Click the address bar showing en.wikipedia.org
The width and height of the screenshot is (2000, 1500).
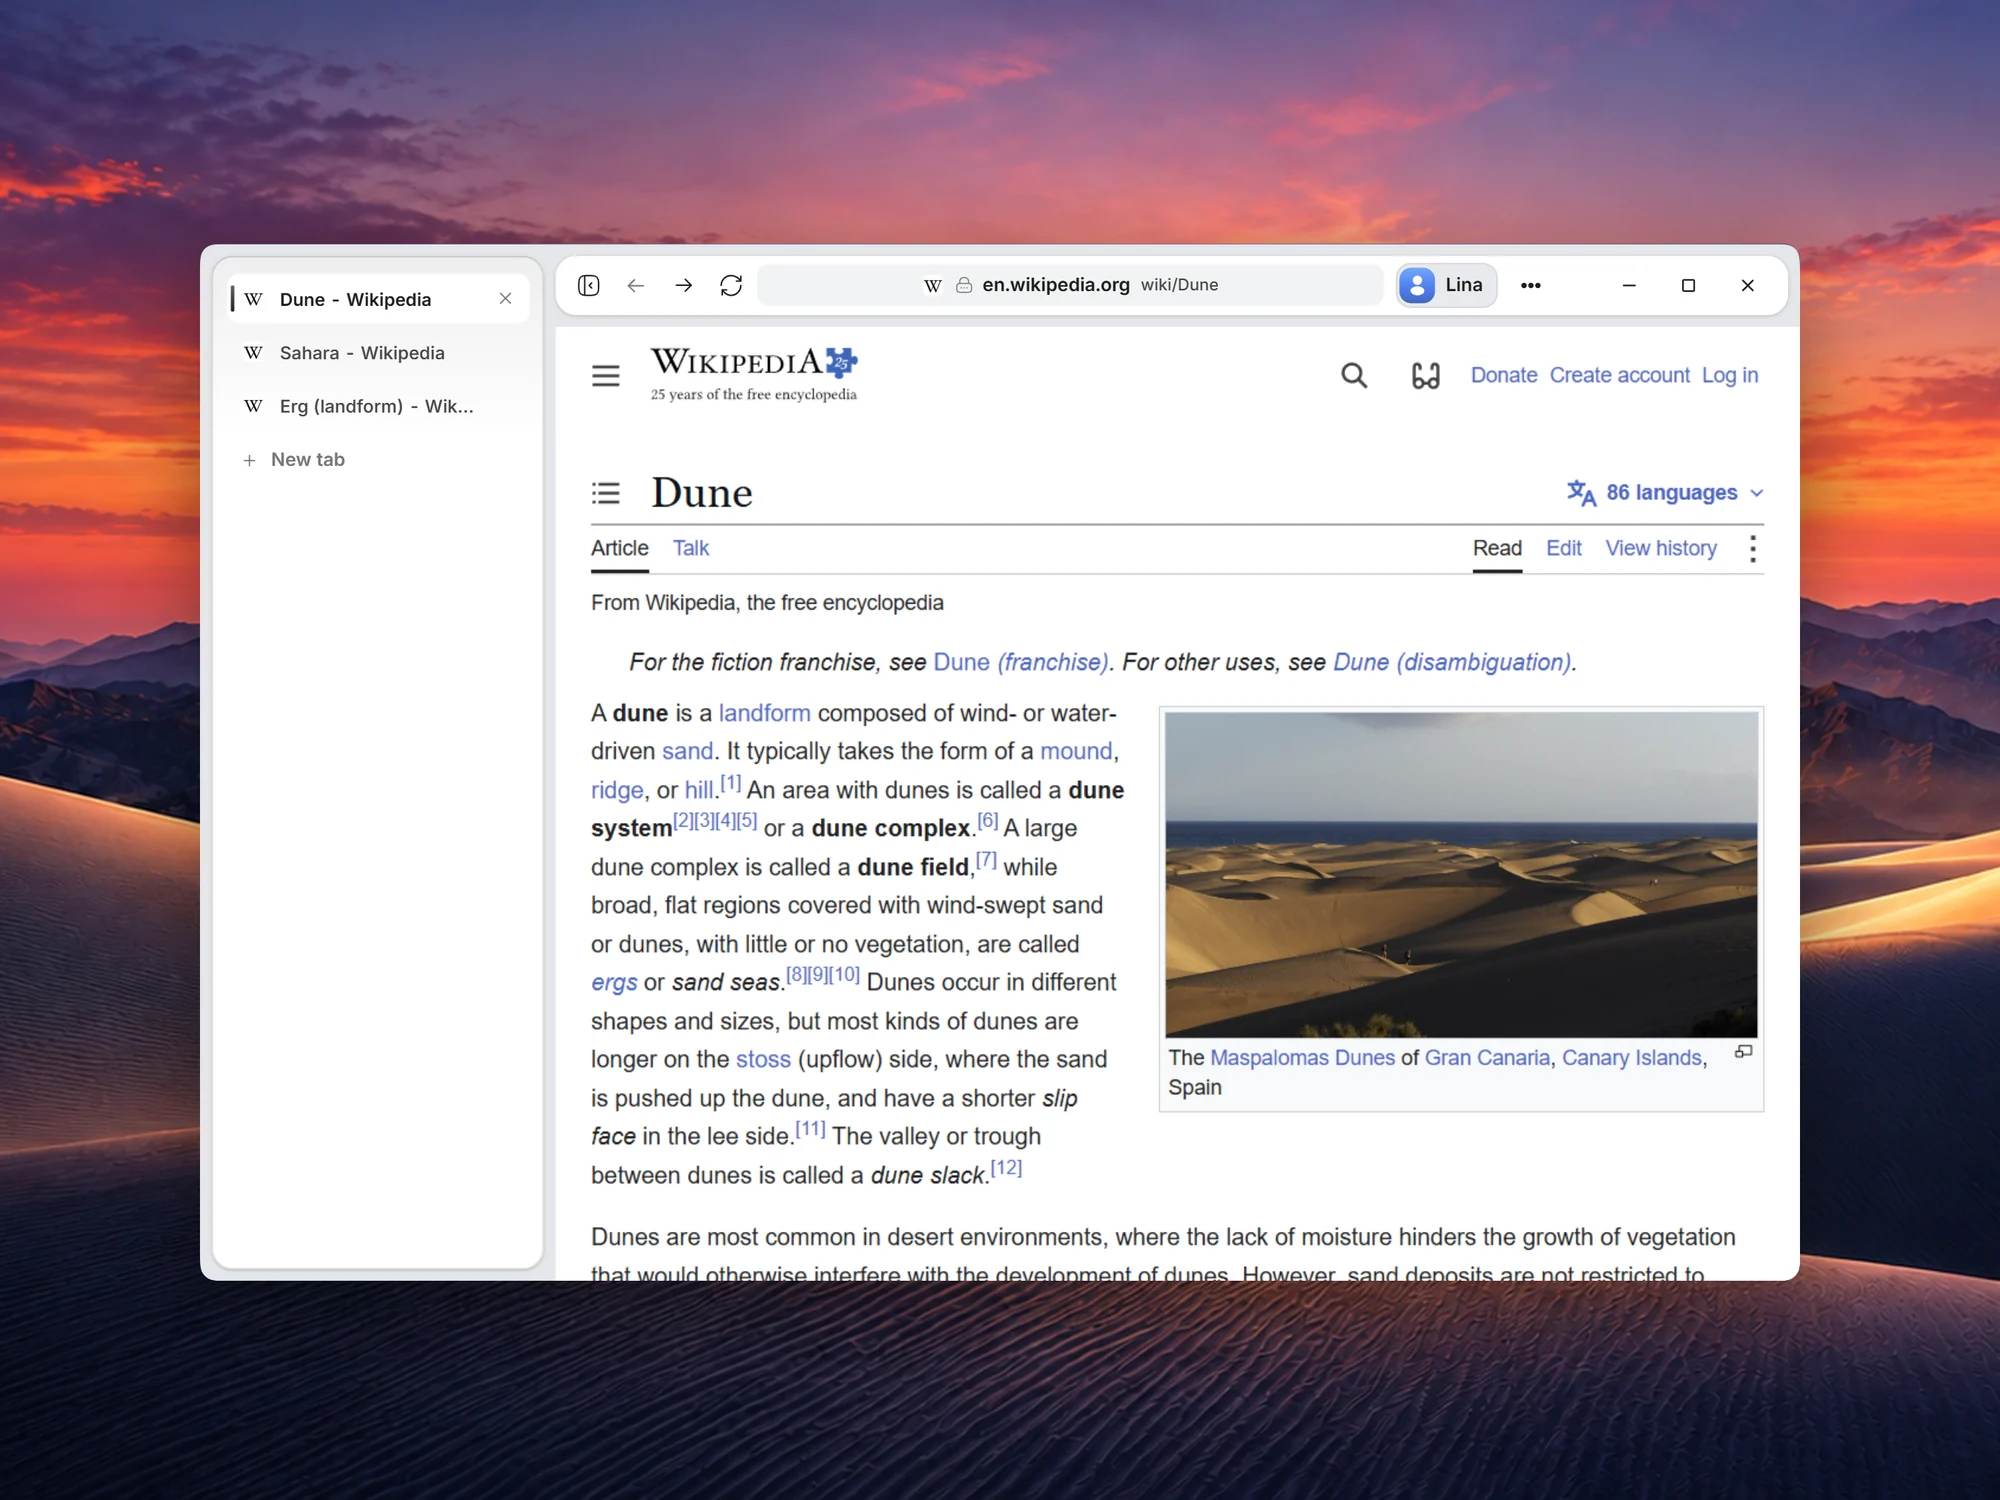(x=1070, y=285)
